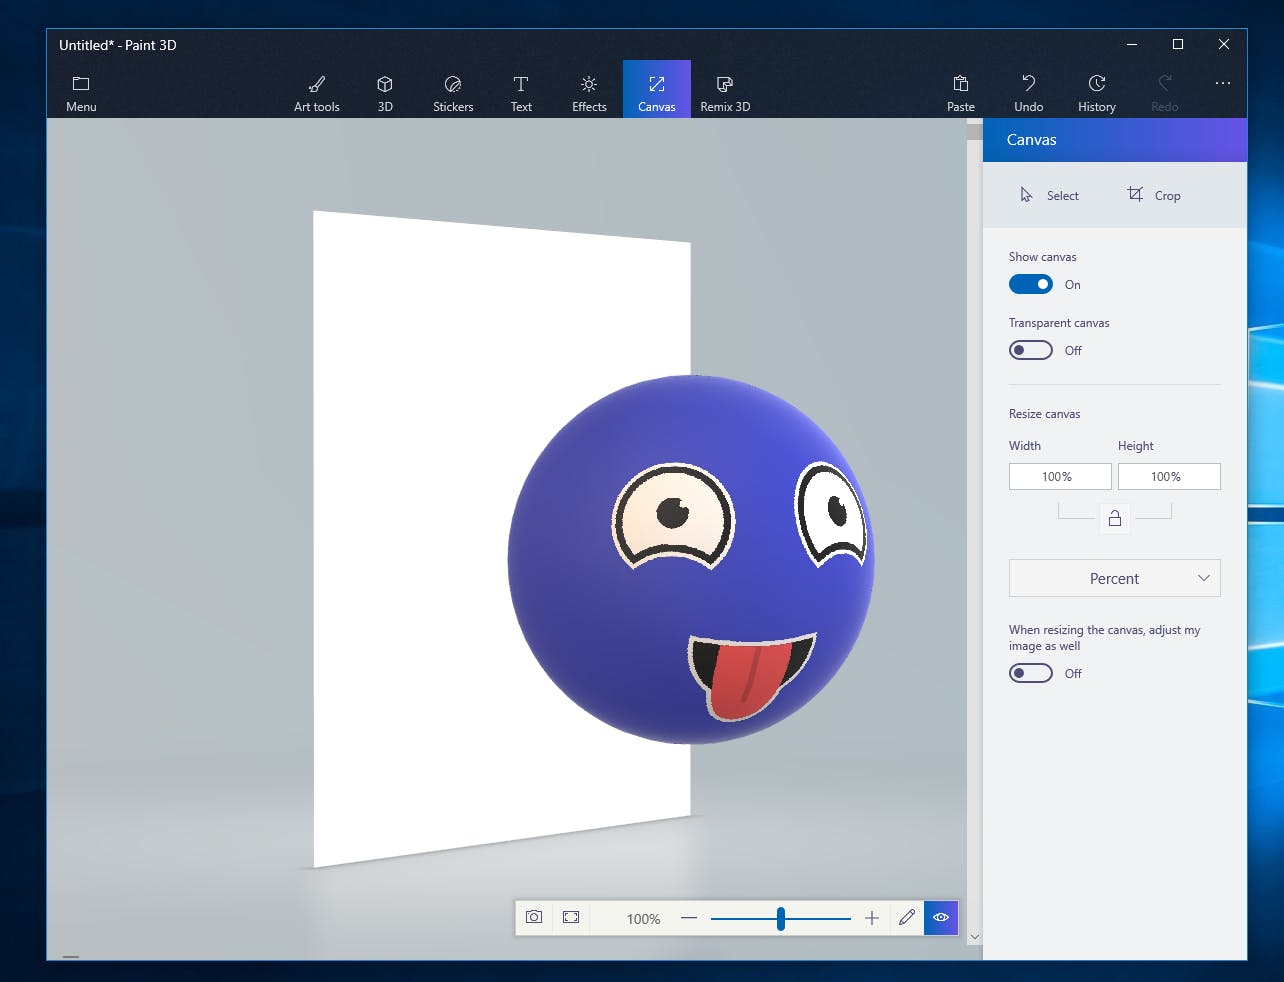
Task: Take a screenshot with camera icon
Action: 534,917
